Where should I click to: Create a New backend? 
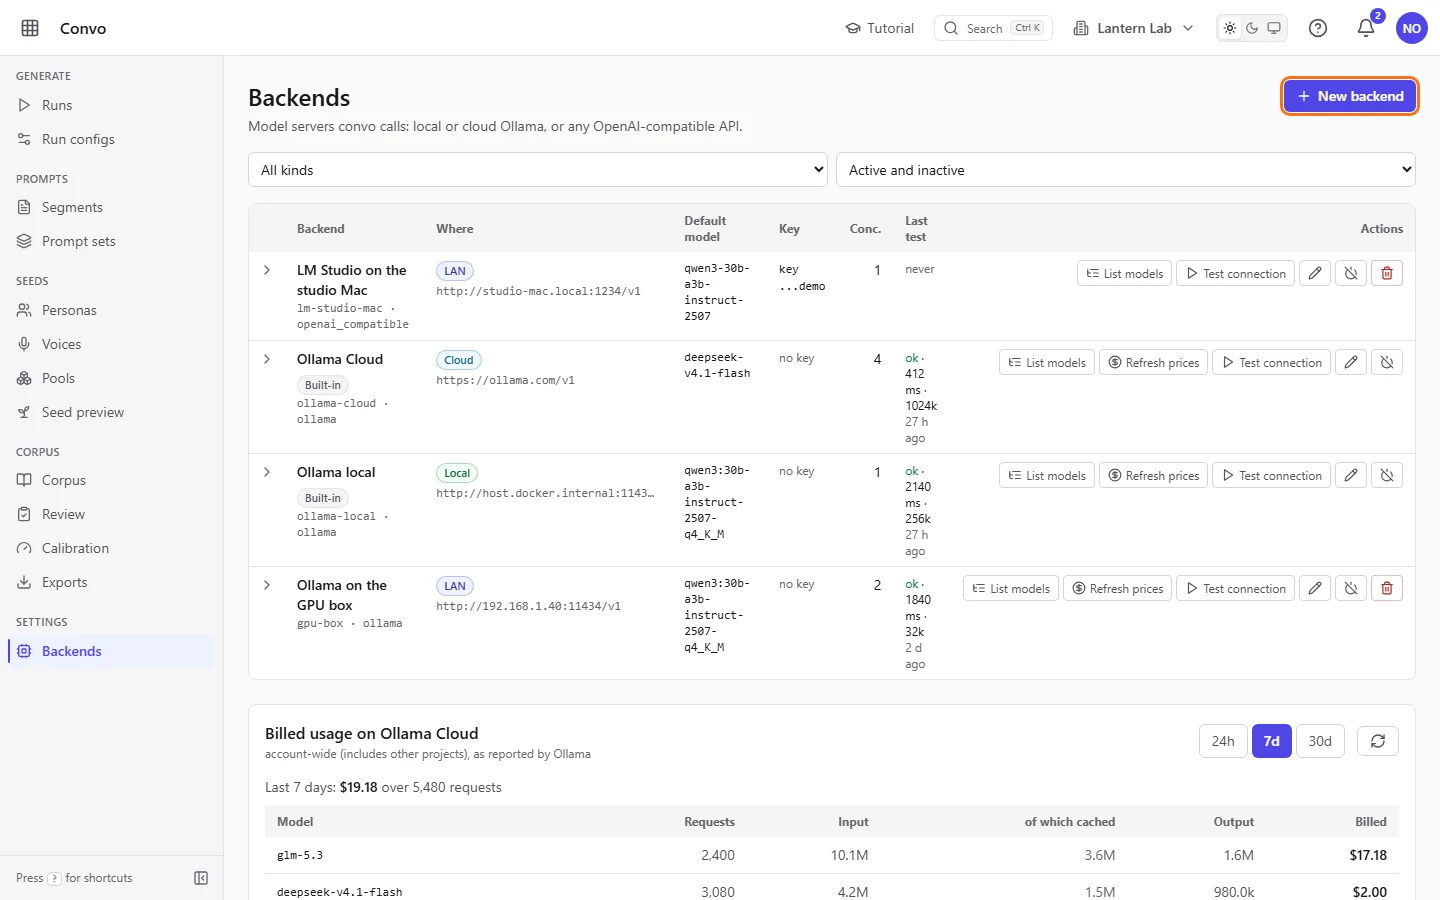pyautogui.click(x=1350, y=96)
